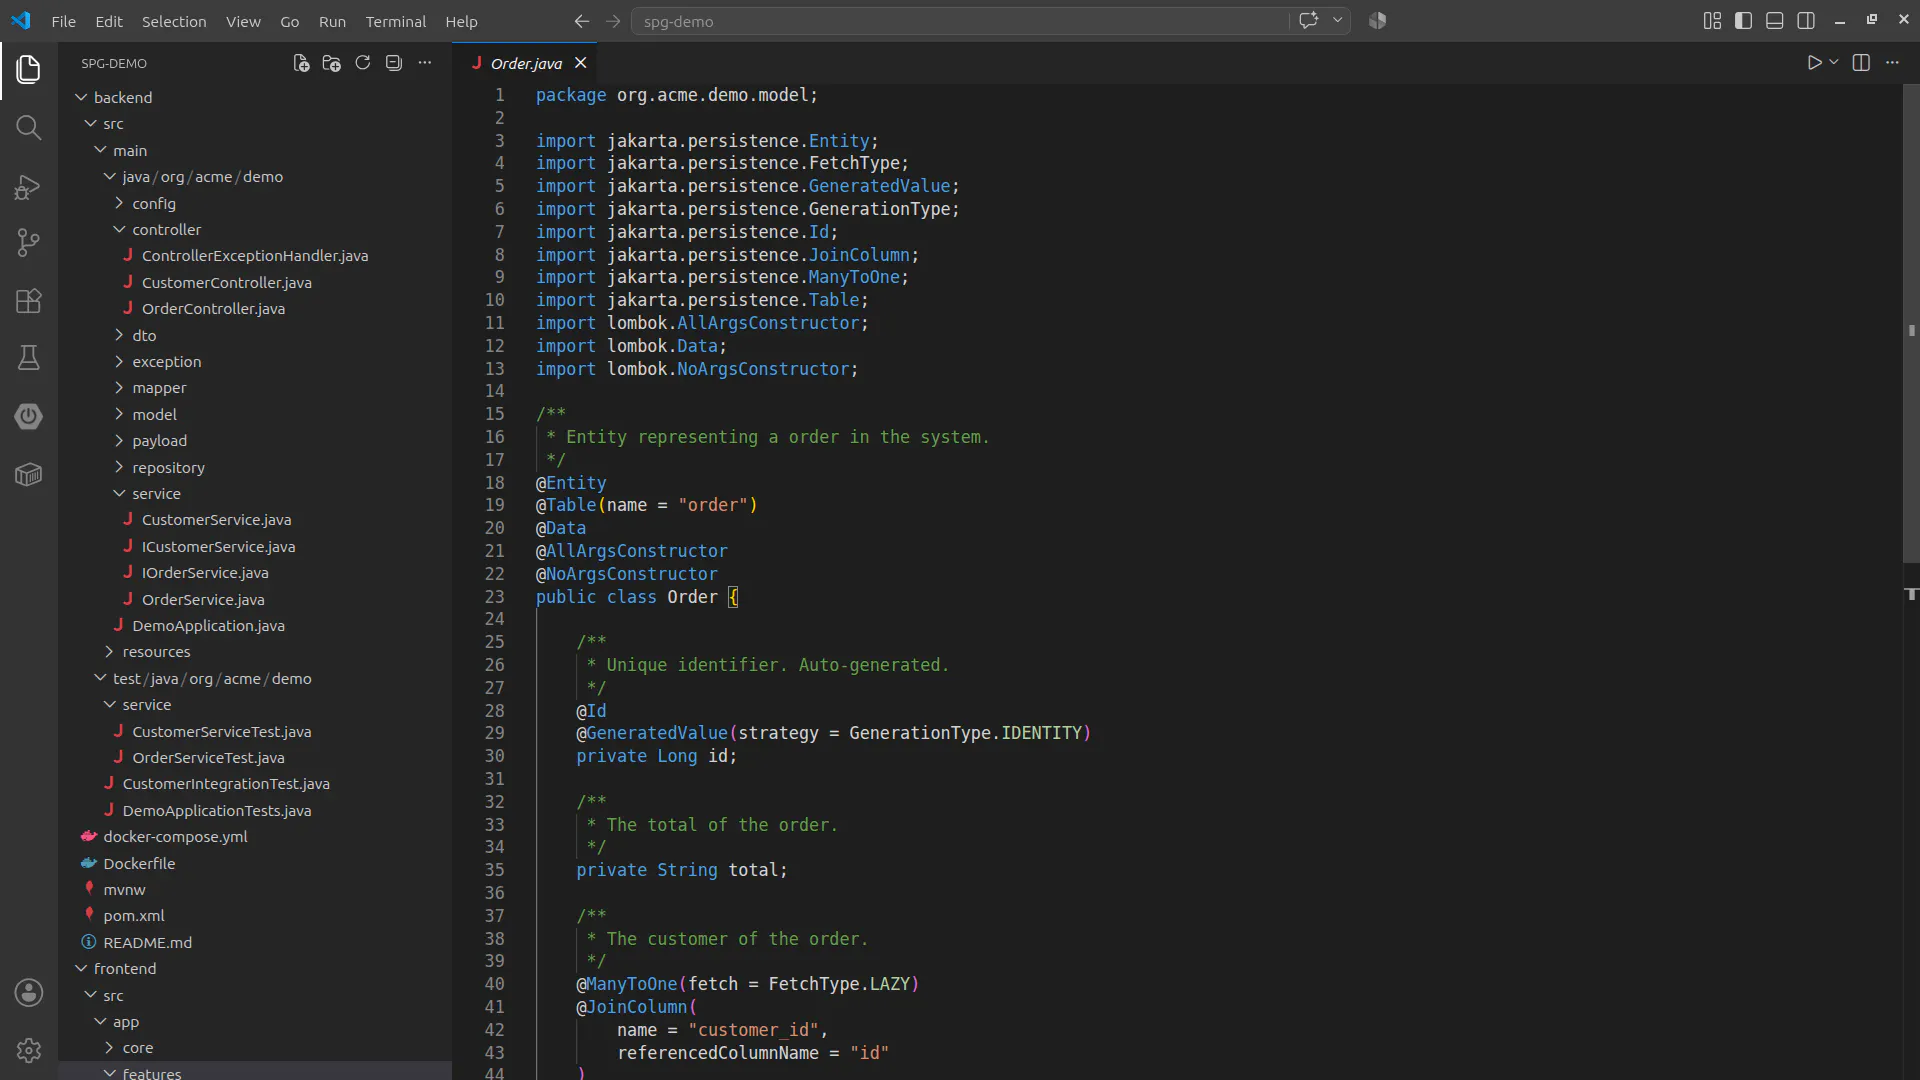Open pom.xml in the tree
The height and width of the screenshot is (1080, 1920).
pos(255,915)
